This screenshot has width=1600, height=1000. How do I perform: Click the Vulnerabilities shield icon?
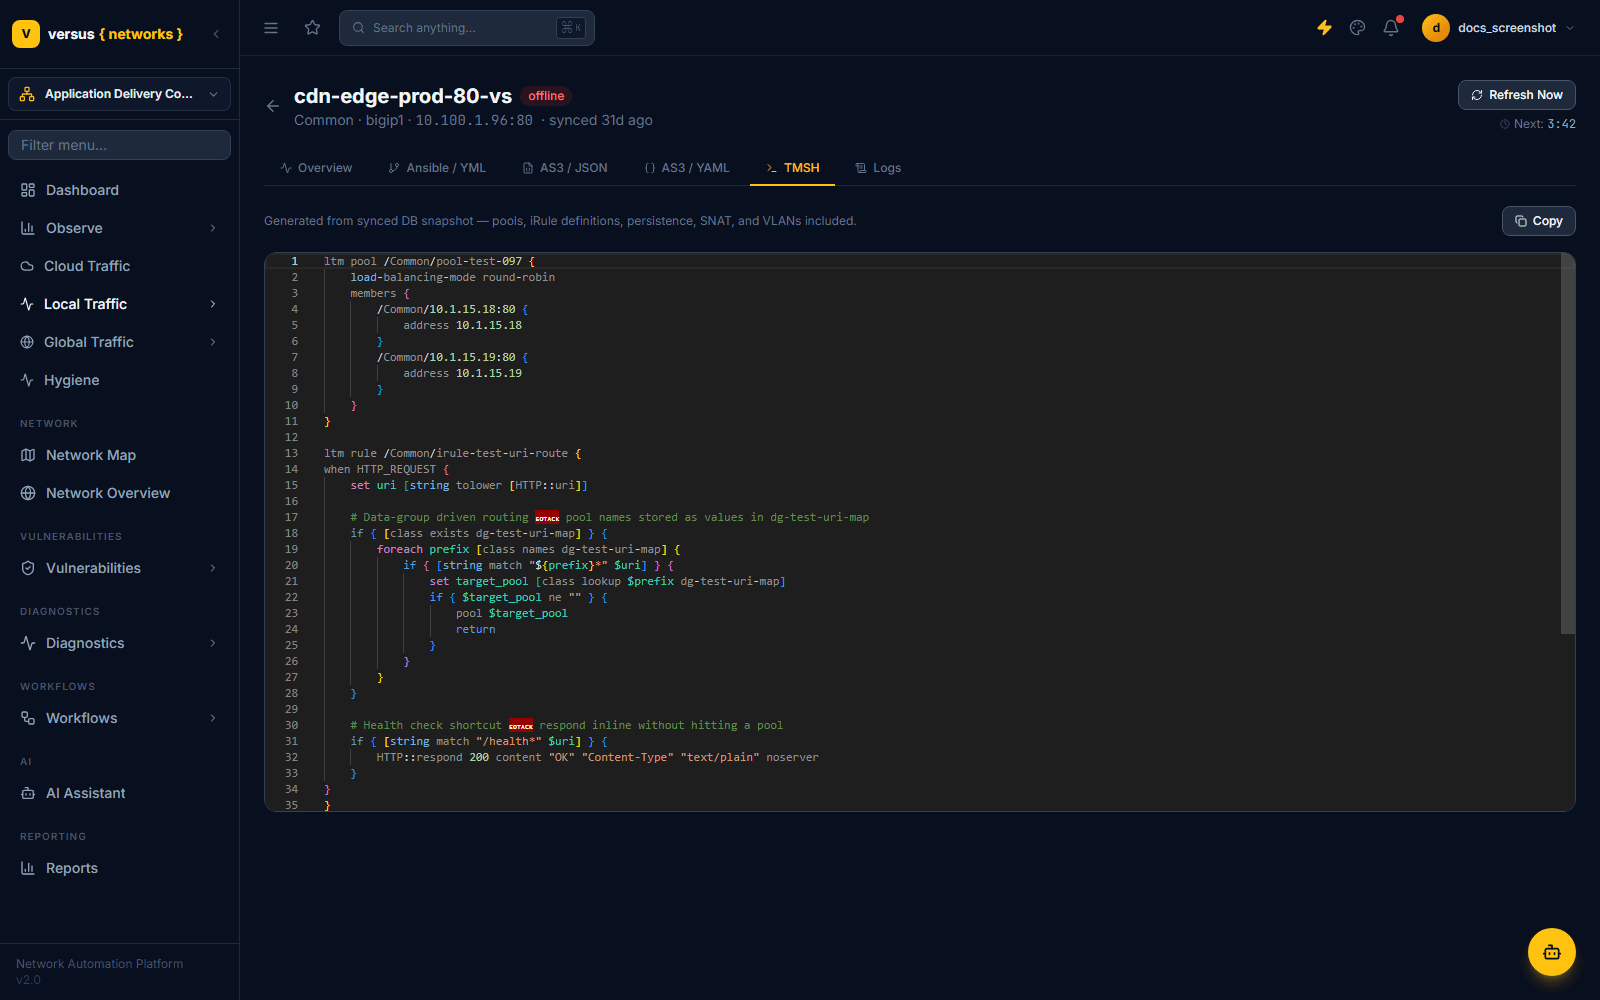pyautogui.click(x=28, y=568)
